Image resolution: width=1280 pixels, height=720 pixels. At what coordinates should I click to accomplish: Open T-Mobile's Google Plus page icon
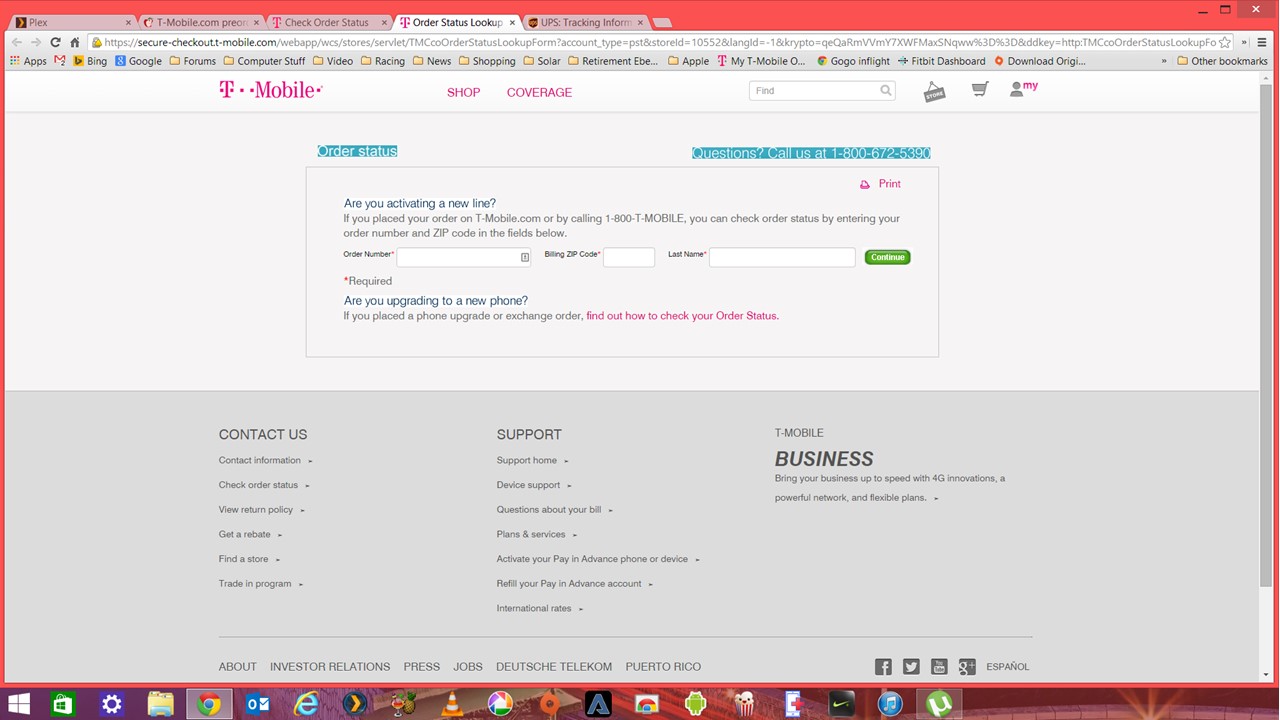coord(967,667)
